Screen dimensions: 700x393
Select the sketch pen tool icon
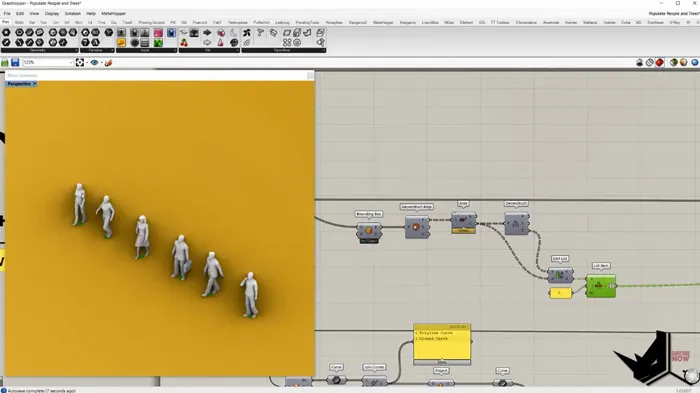click(x=108, y=63)
